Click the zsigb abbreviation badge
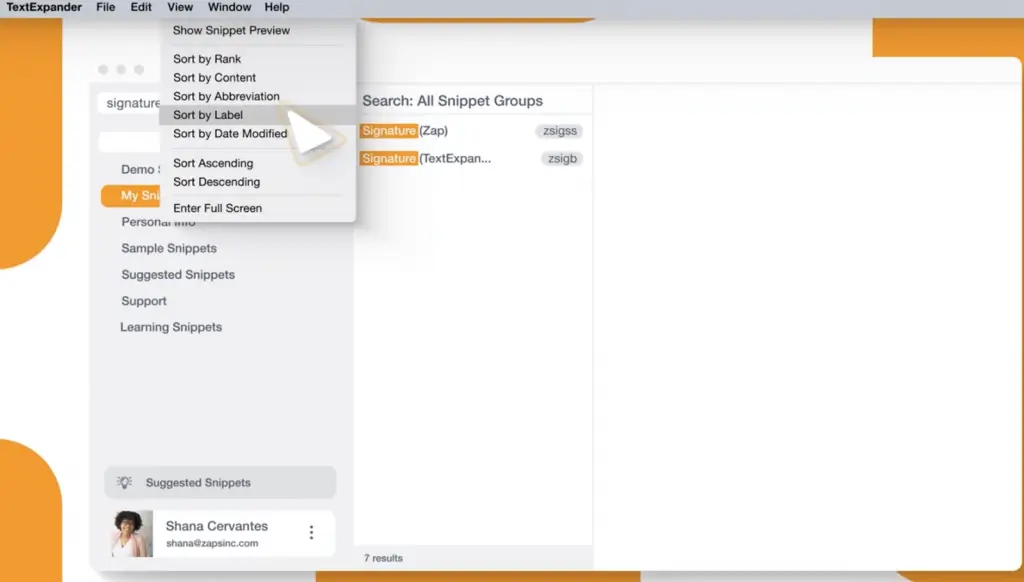Viewport: 1024px width, 582px height. pyautogui.click(x=562, y=159)
